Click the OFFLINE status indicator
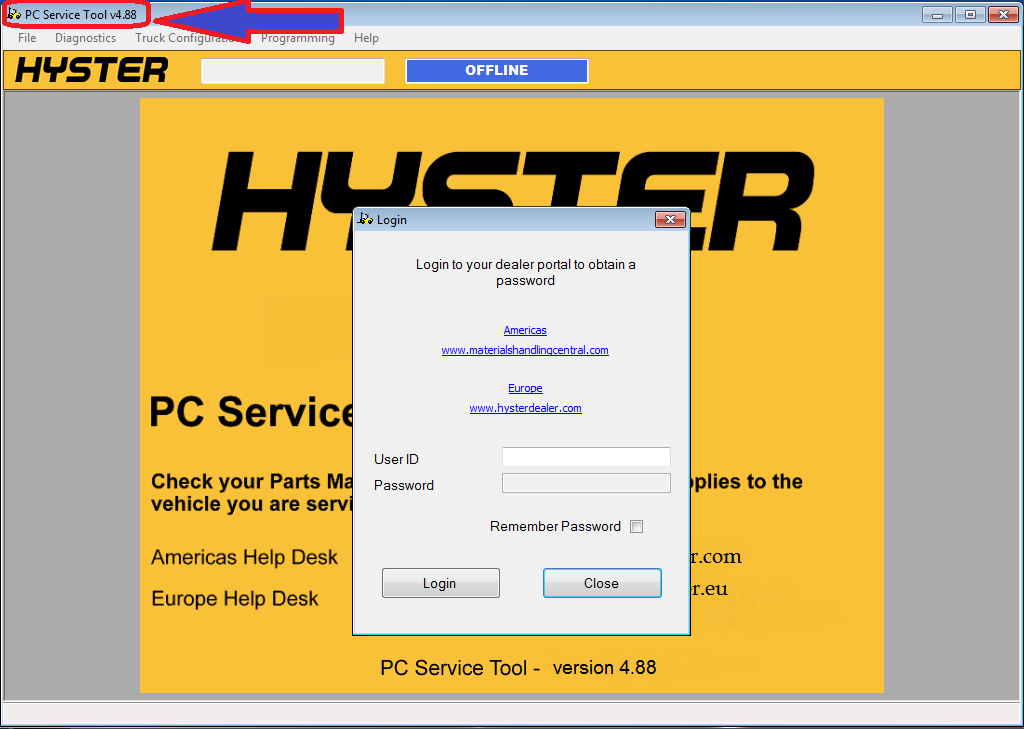Screen dimensions: 1024x729 point(497,71)
